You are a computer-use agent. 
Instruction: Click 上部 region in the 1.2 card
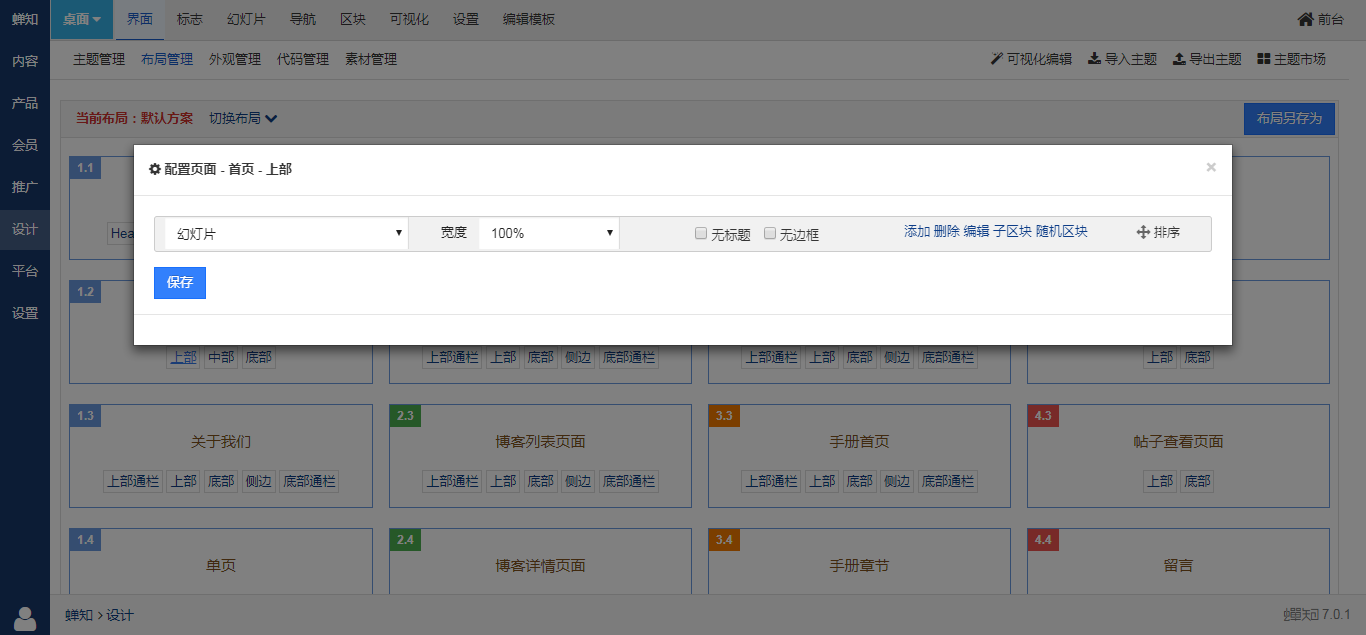(183, 357)
